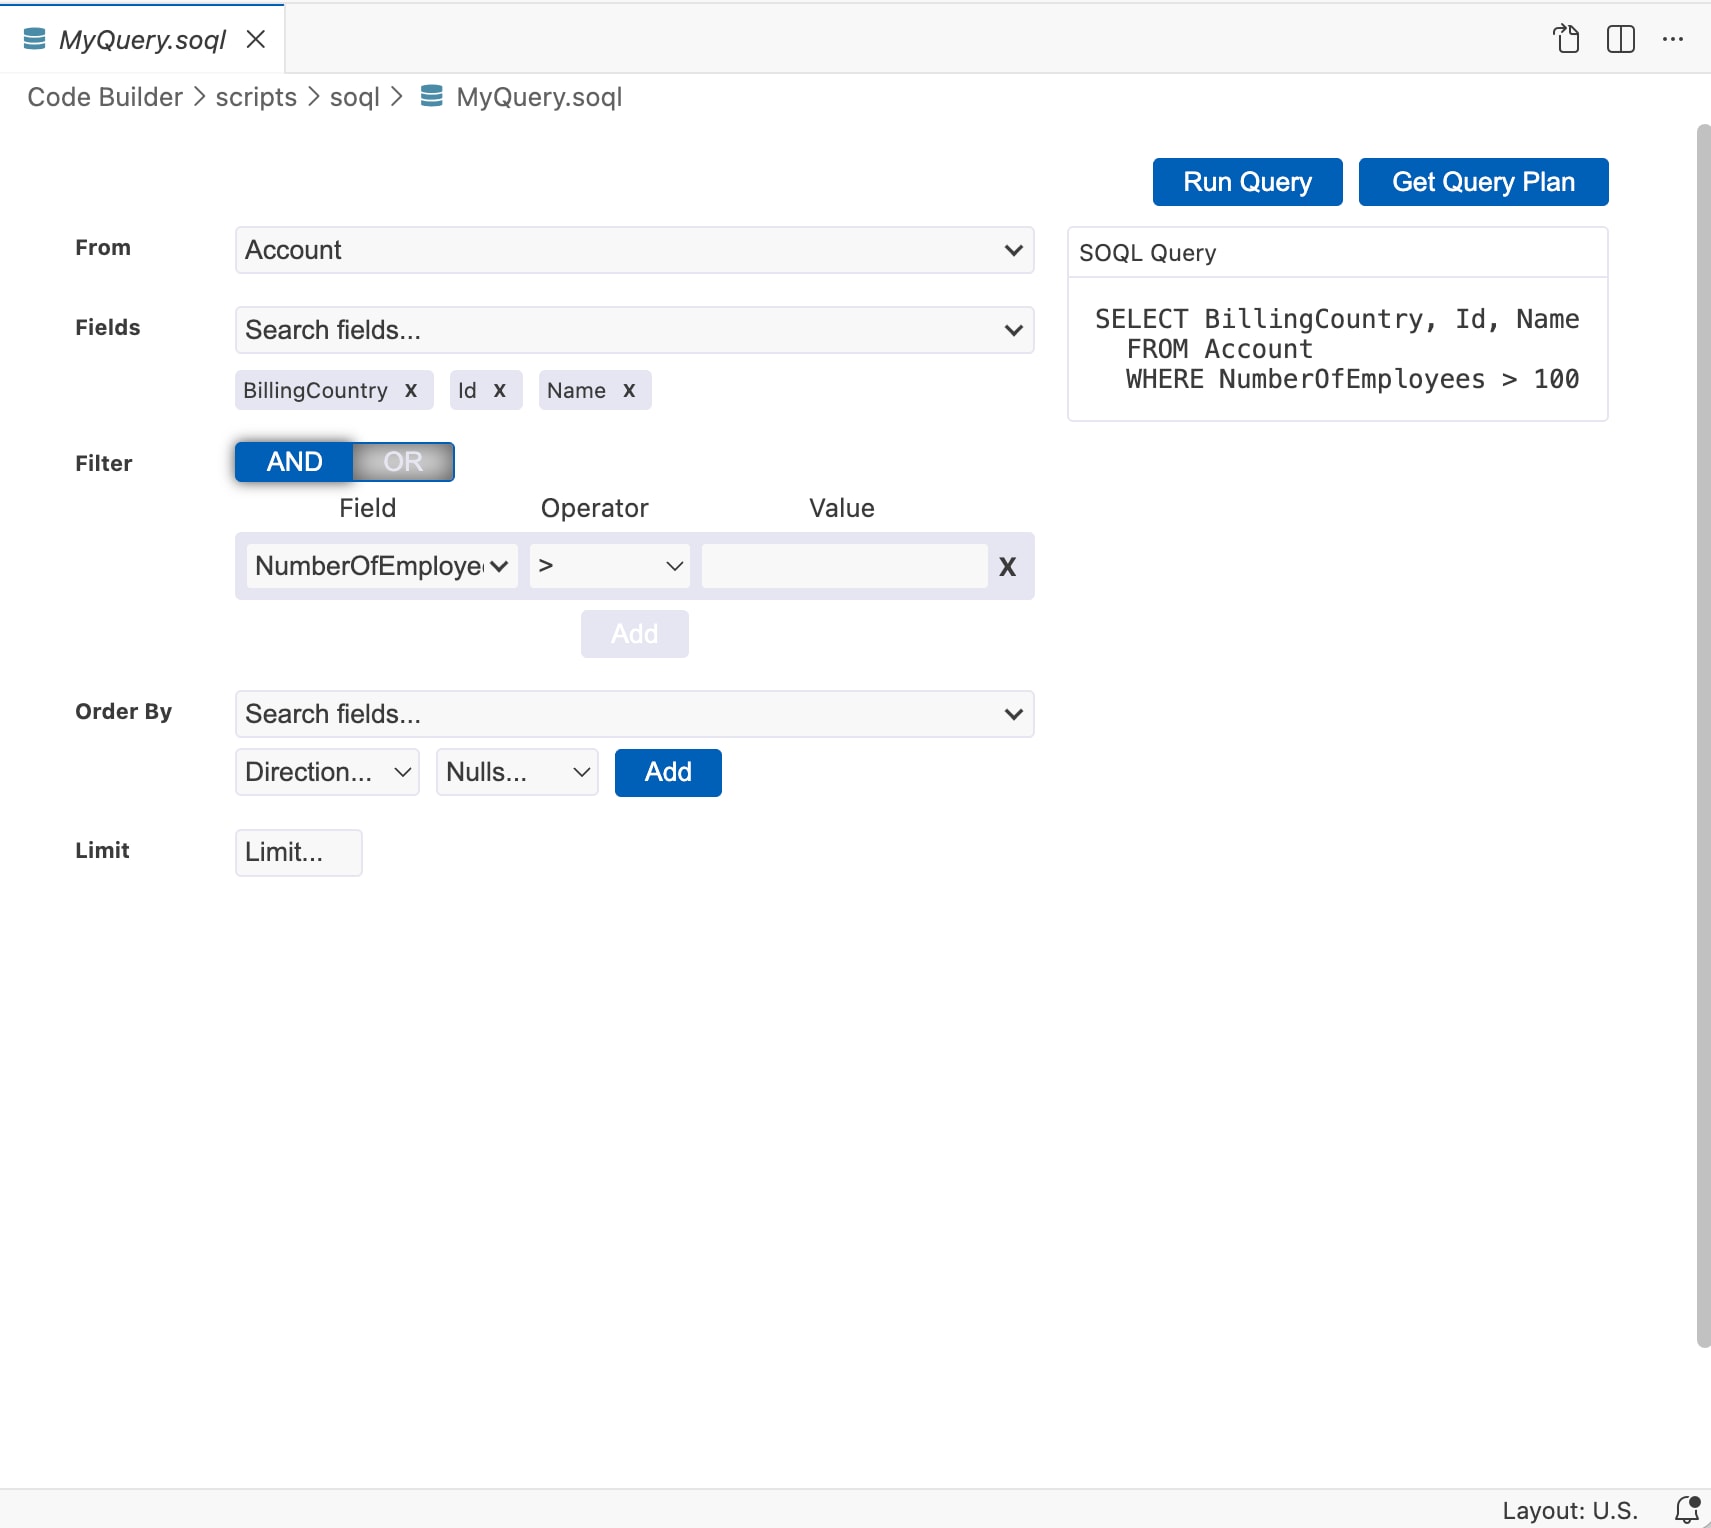Click inside the Limit input field
1711x1528 pixels.
coord(297,851)
